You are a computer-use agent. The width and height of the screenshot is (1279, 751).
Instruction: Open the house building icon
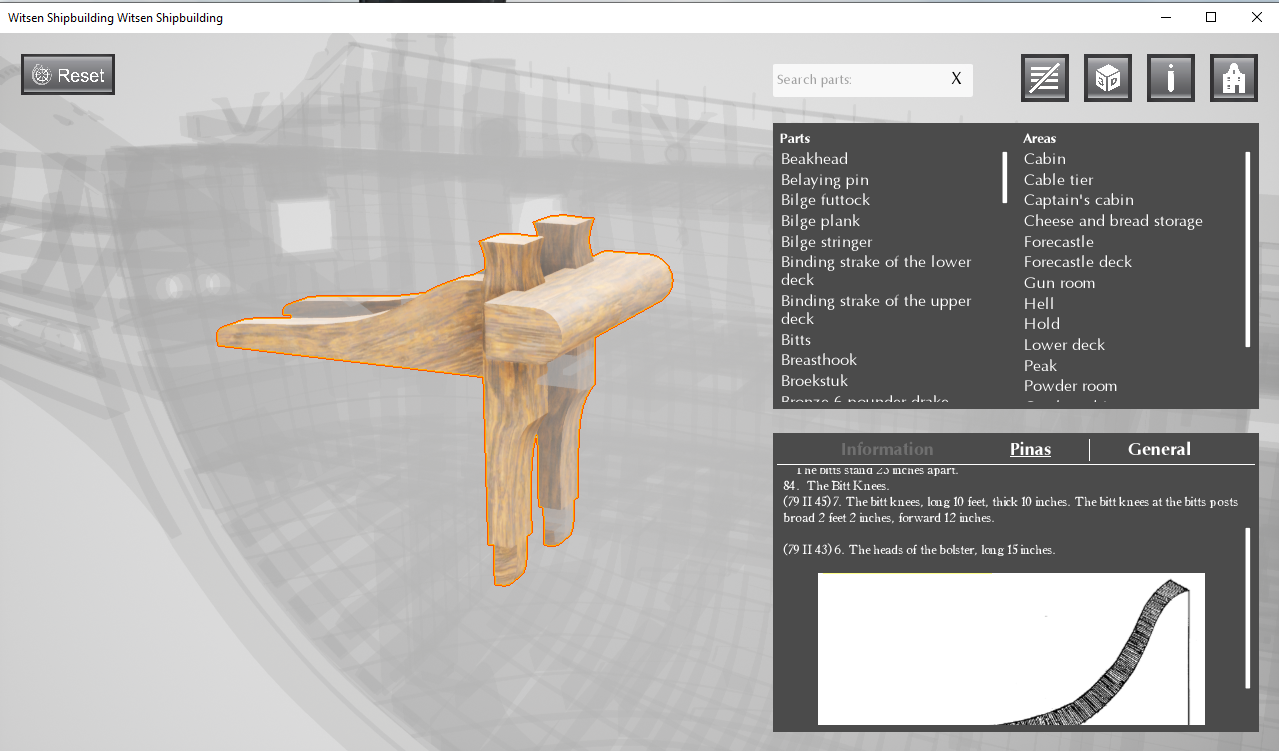1234,78
